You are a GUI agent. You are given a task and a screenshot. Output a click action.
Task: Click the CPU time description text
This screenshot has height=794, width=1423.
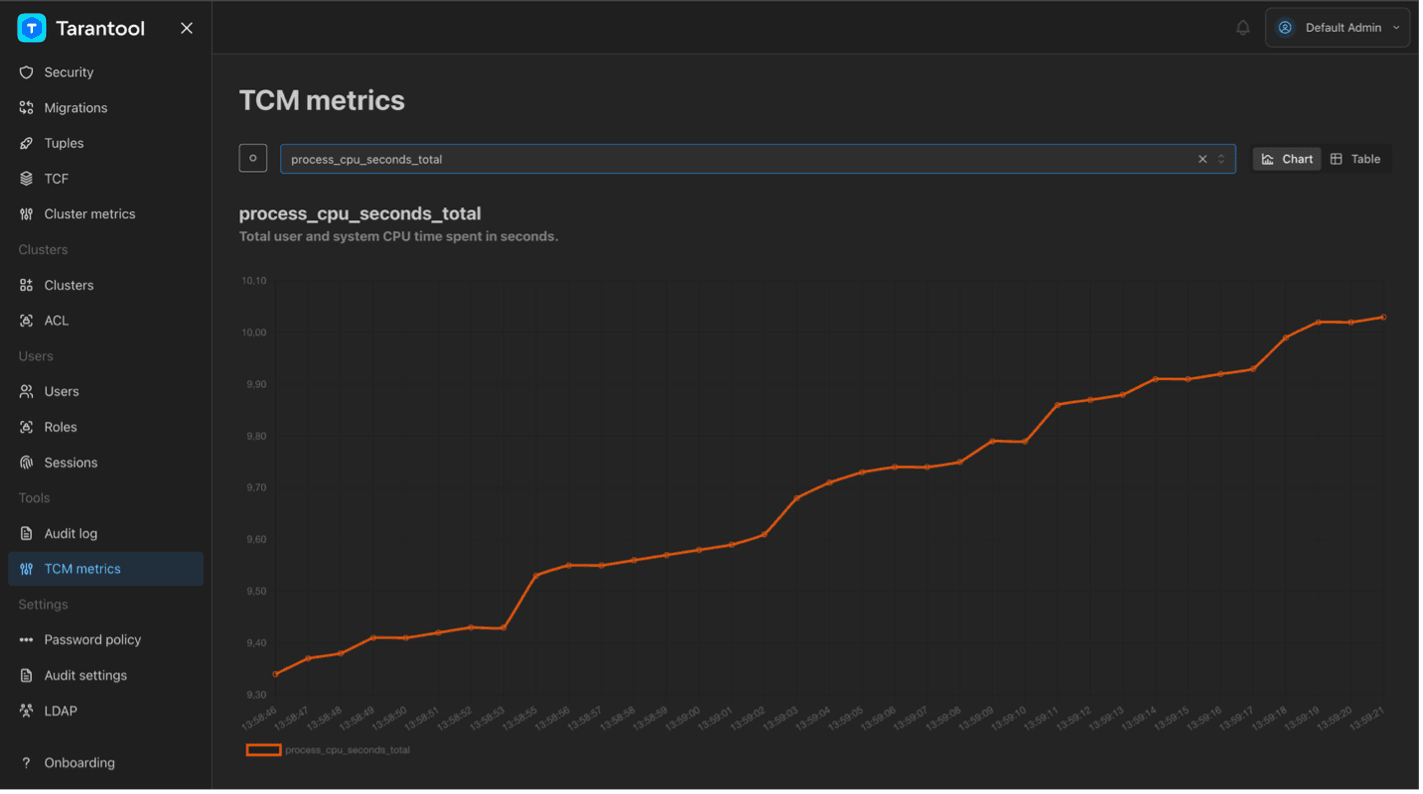pos(400,237)
